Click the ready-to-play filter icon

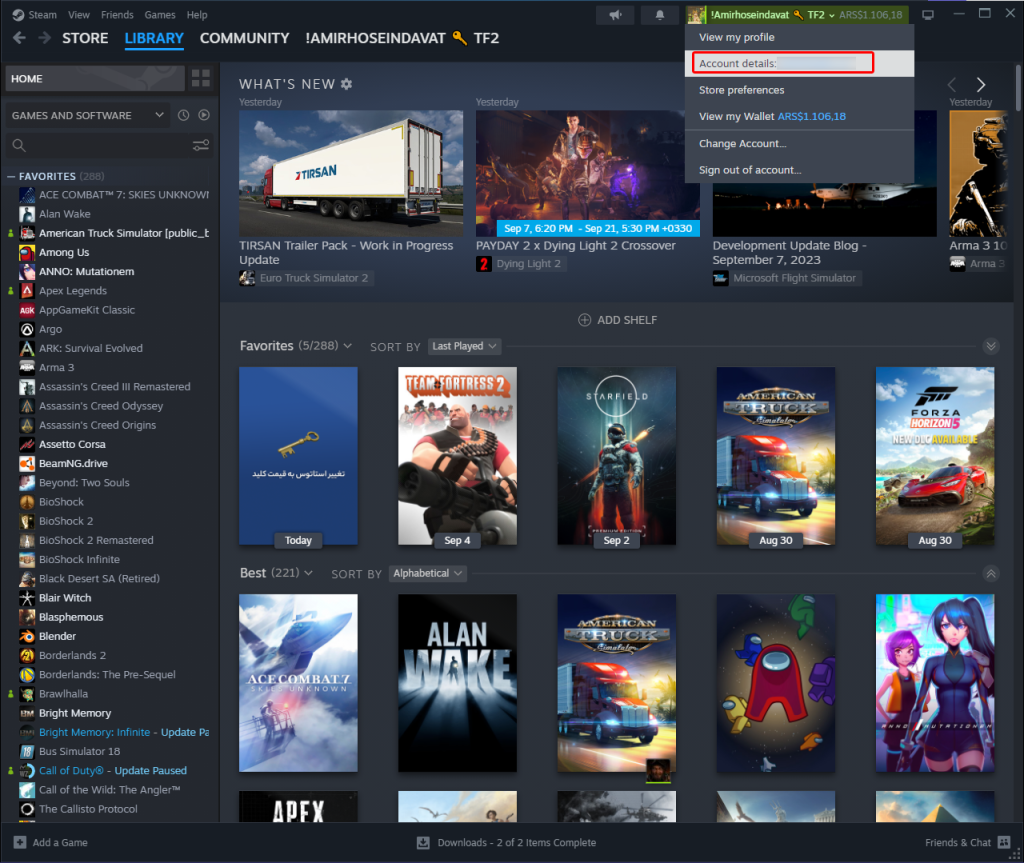[x=204, y=115]
